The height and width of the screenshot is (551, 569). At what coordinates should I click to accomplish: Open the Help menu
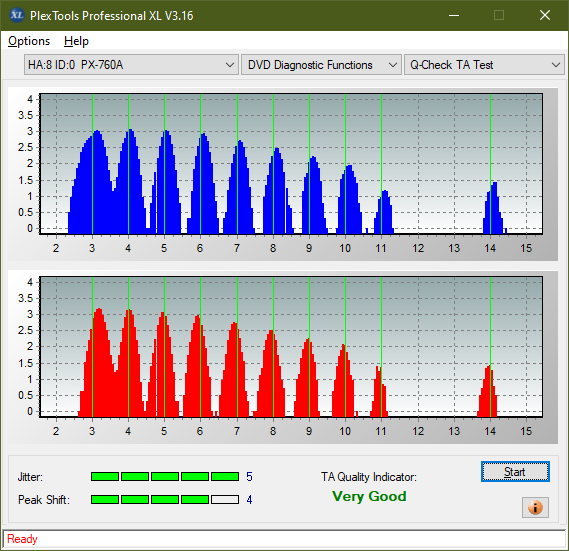coord(76,41)
